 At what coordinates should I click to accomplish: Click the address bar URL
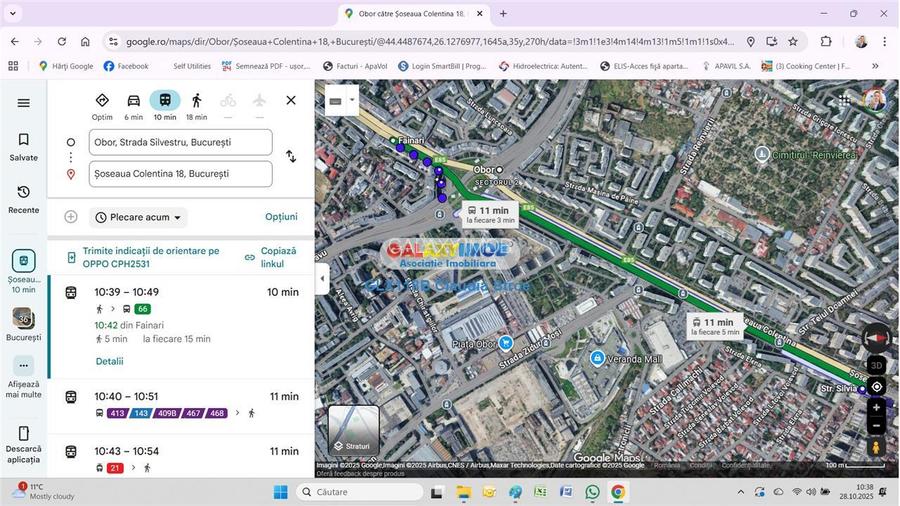(429, 42)
